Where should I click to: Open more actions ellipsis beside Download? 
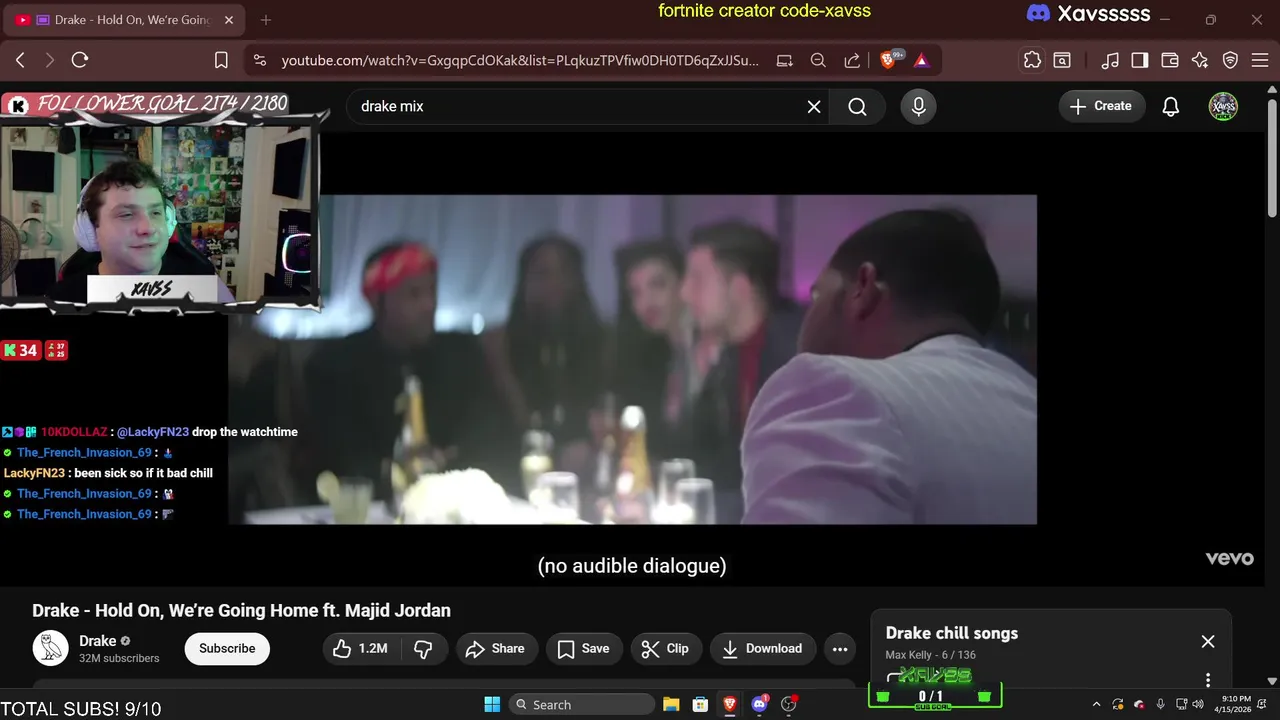click(x=840, y=648)
